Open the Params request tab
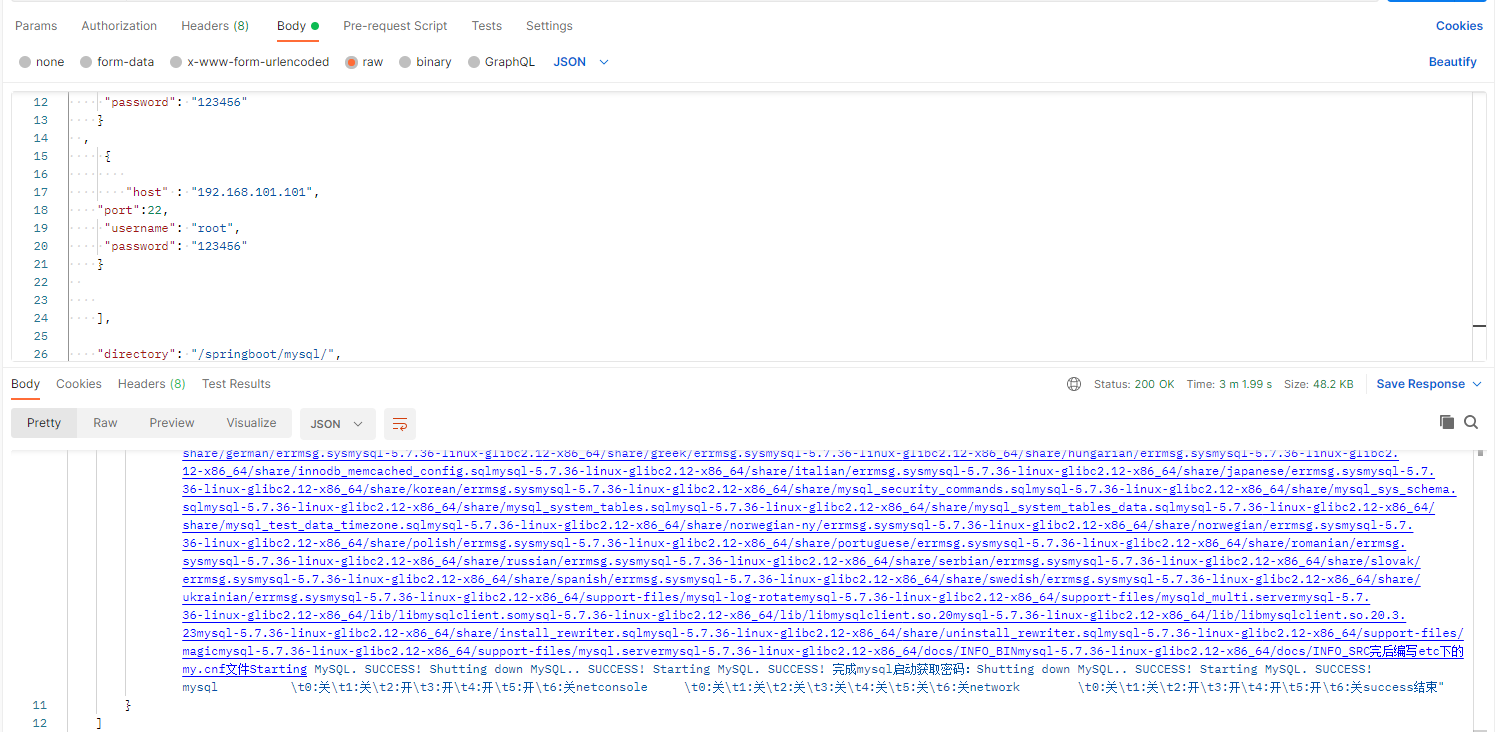1508x732 pixels. (x=36, y=26)
